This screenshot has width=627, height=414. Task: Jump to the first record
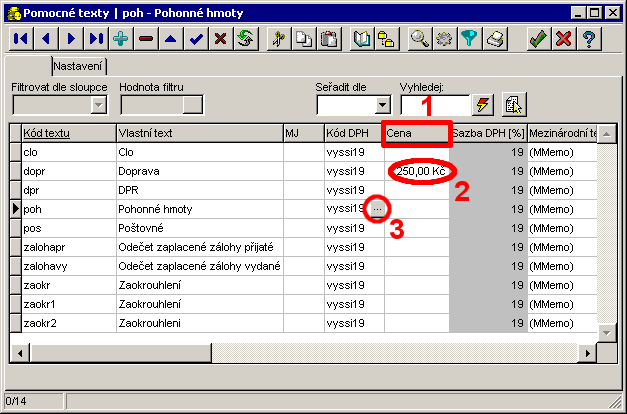click(x=21, y=39)
